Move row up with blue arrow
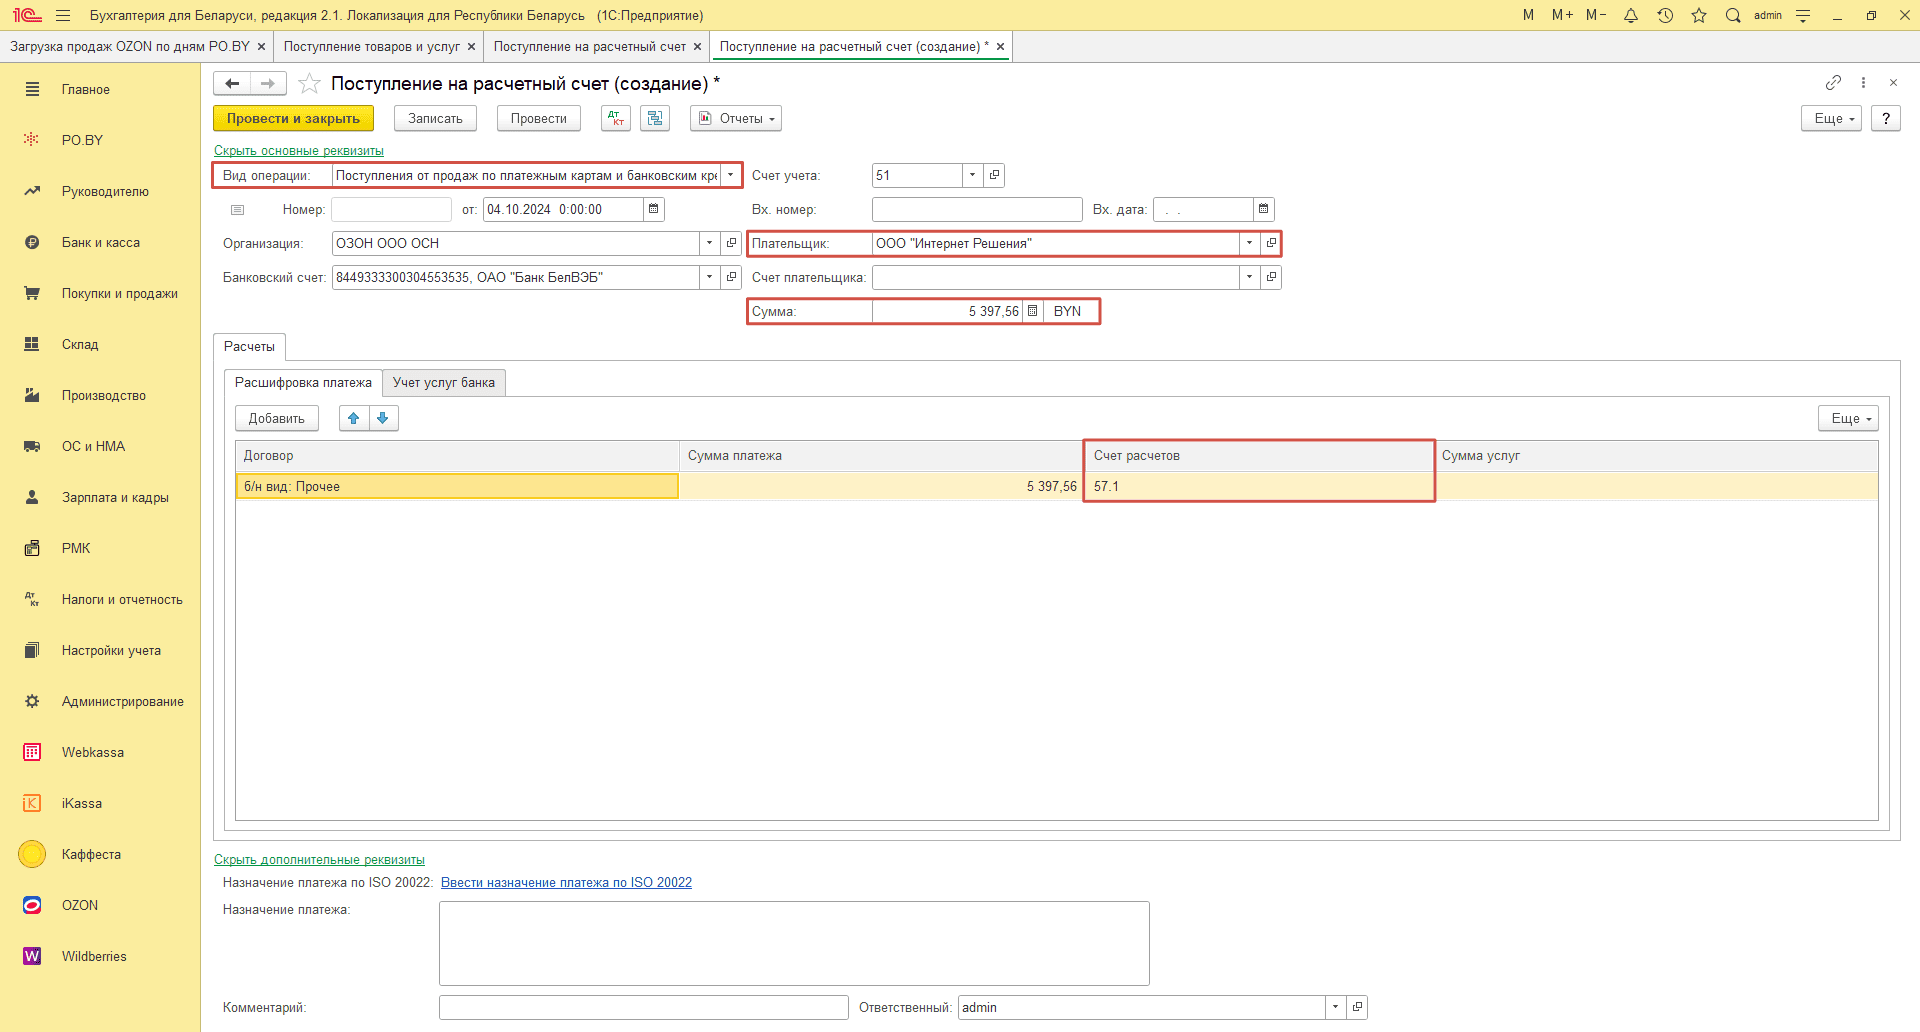Screen dimensions: 1920x1032 (x=354, y=418)
